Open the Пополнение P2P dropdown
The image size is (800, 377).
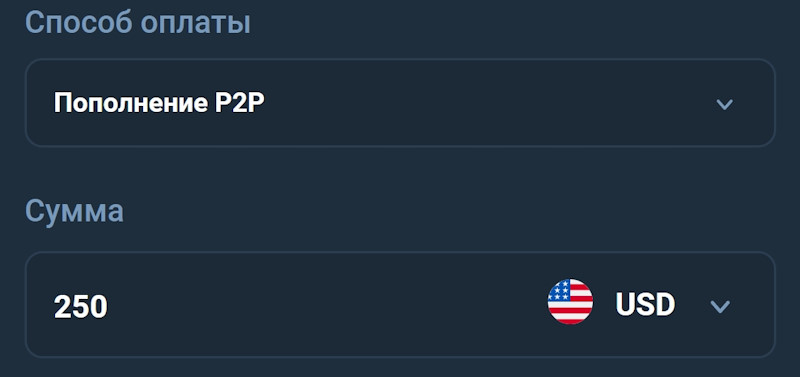pyautogui.click(x=400, y=103)
